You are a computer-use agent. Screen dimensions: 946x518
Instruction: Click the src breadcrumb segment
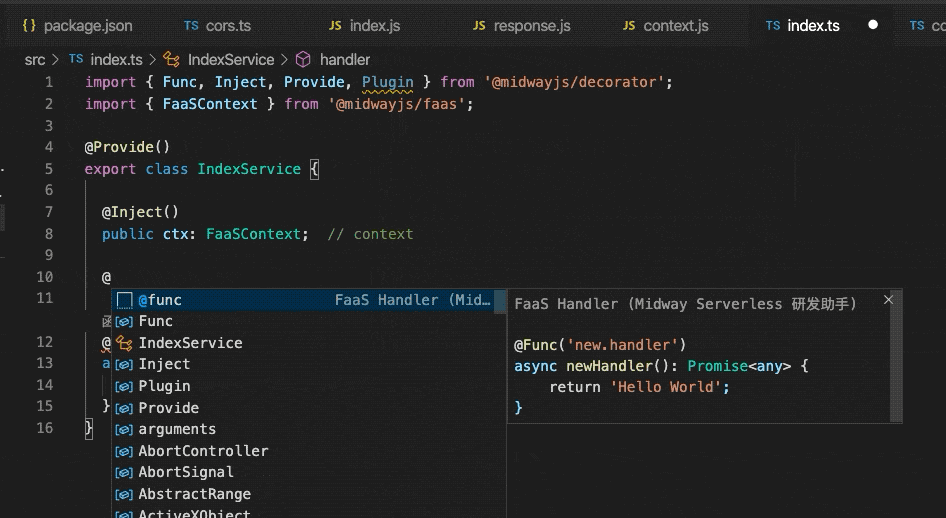pyautogui.click(x=34, y=60)
